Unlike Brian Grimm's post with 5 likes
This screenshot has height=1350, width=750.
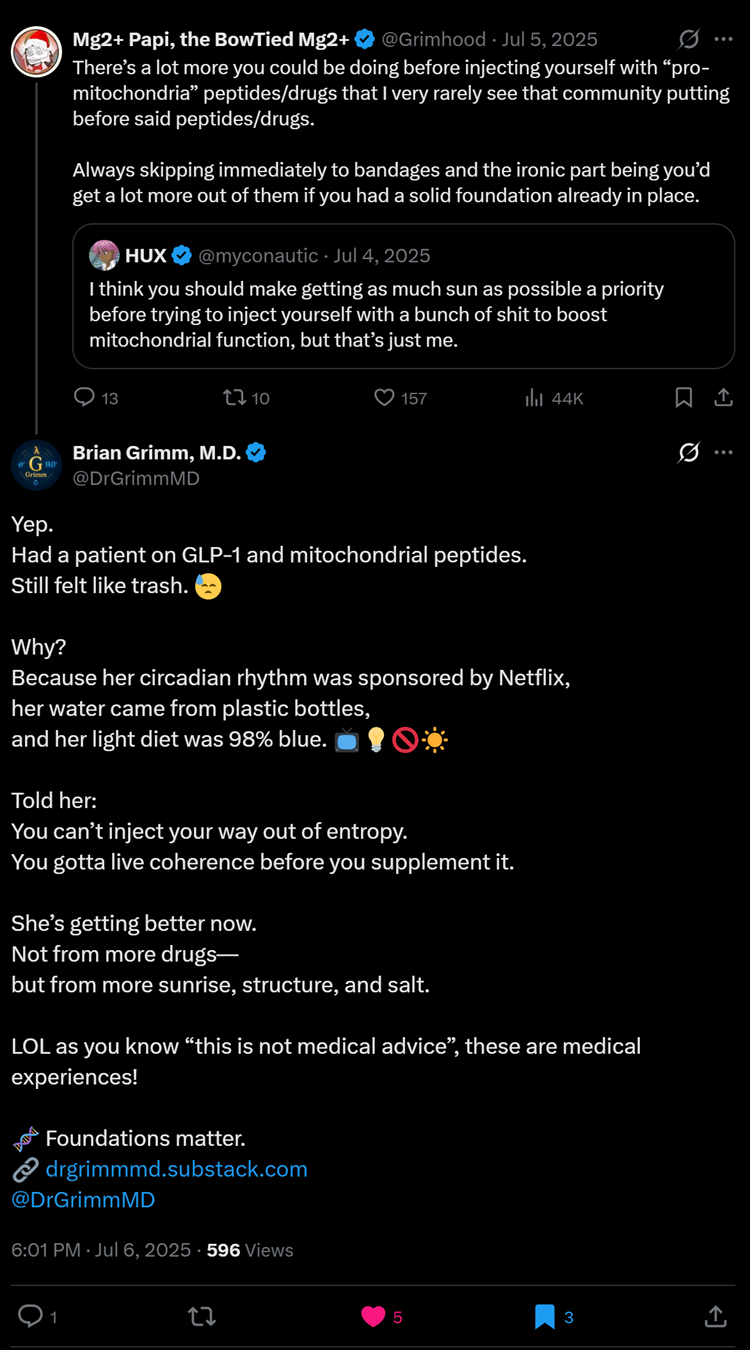tap(373, 1317)
